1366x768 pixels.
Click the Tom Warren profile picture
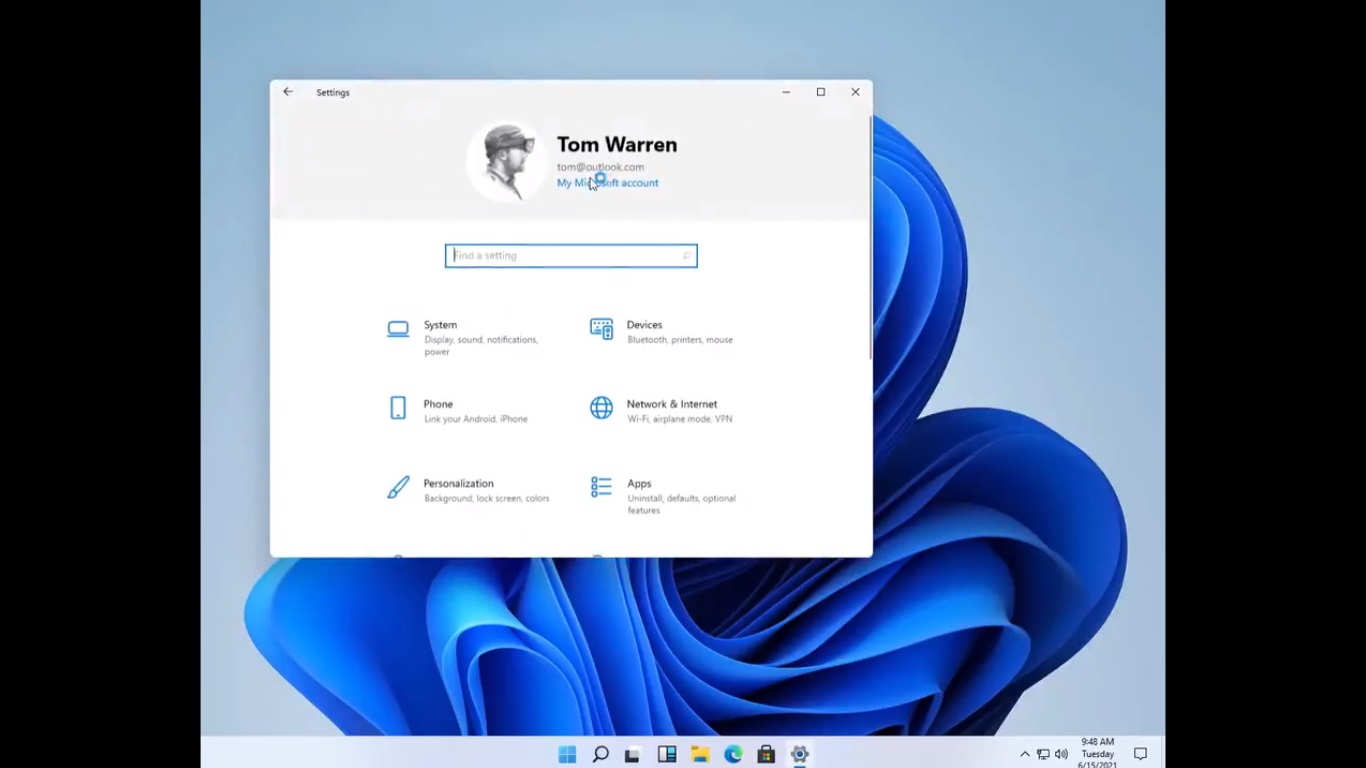[506, 162]
